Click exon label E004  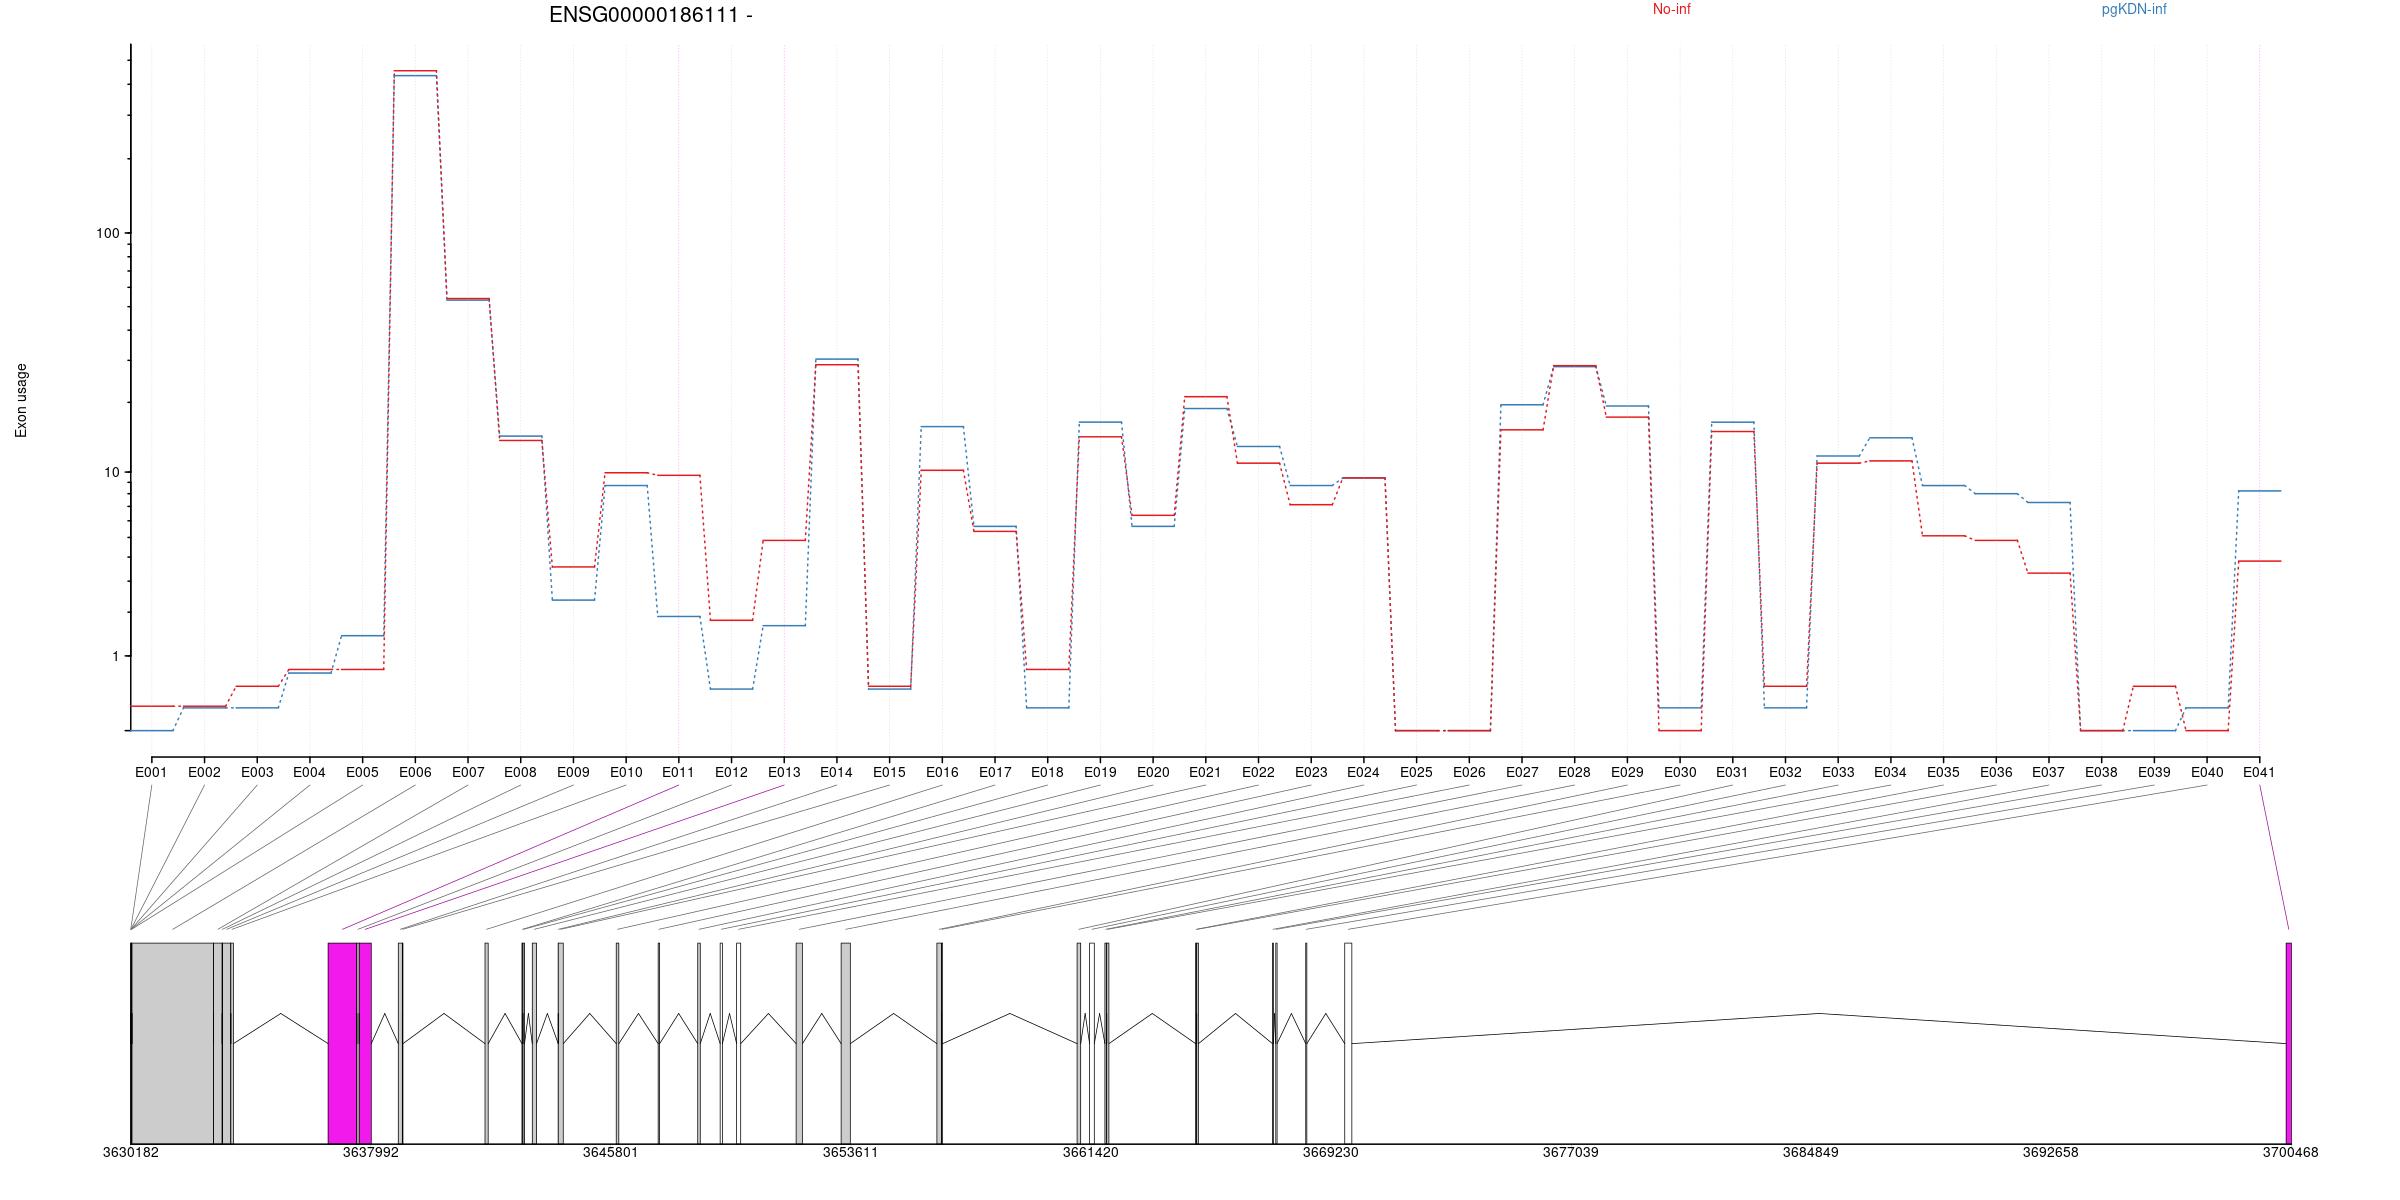[x=309, y=772]
